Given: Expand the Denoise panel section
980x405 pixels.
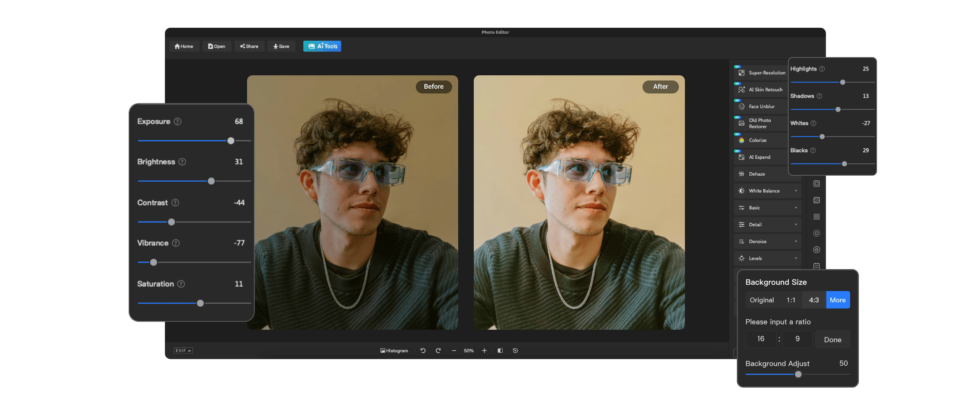Looking at the screenshot, I should pos(768,241).
